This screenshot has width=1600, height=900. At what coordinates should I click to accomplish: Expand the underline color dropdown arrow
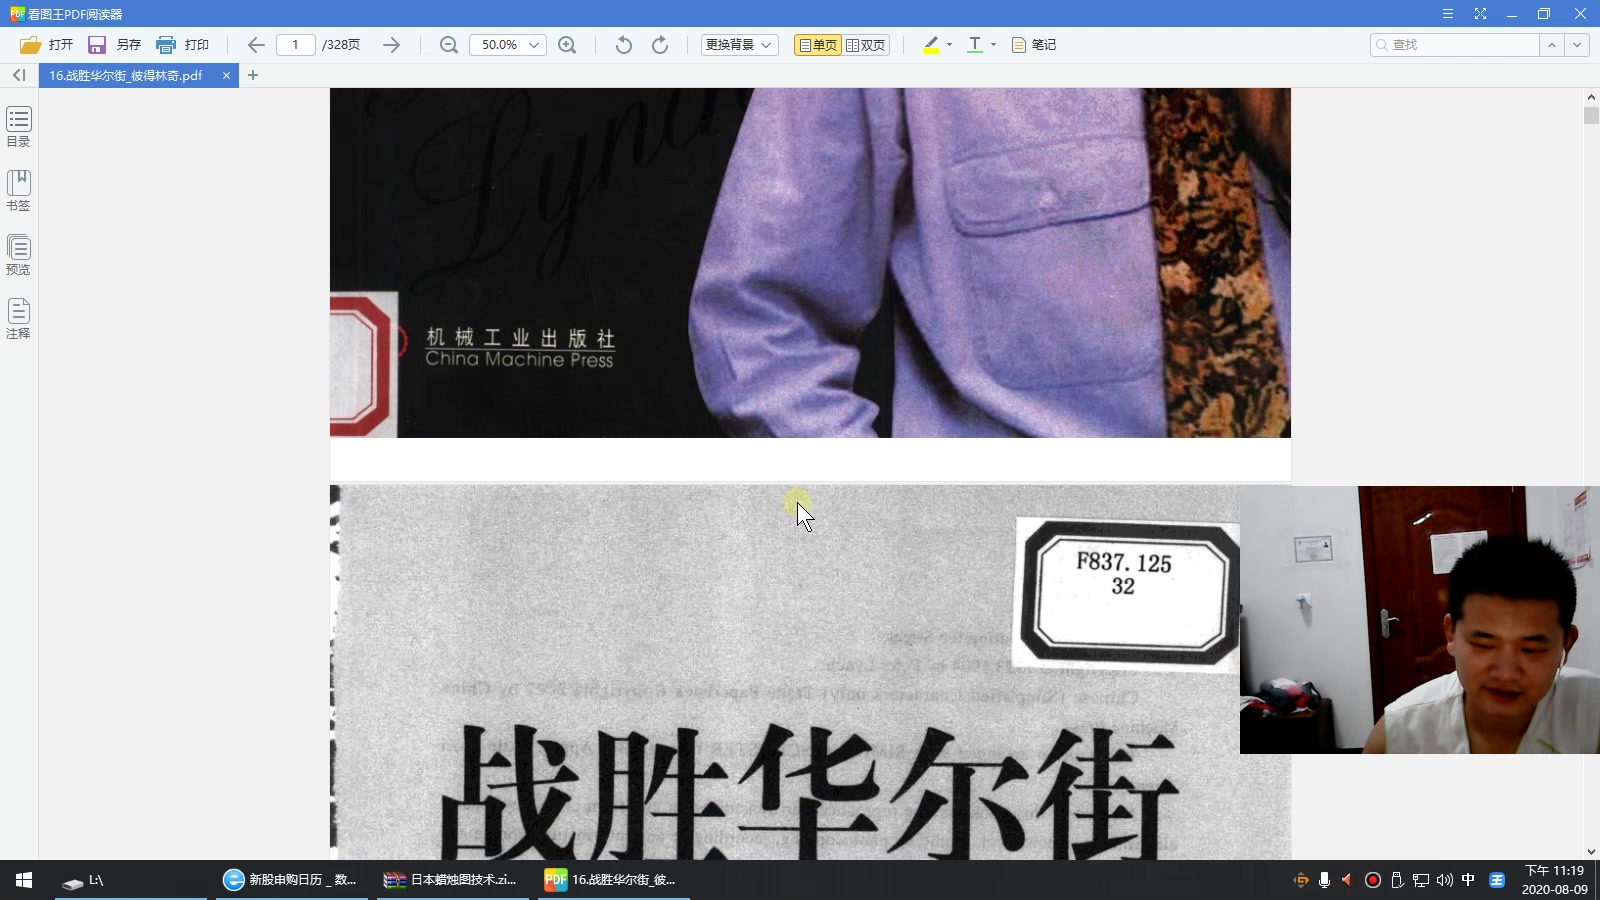993,45
